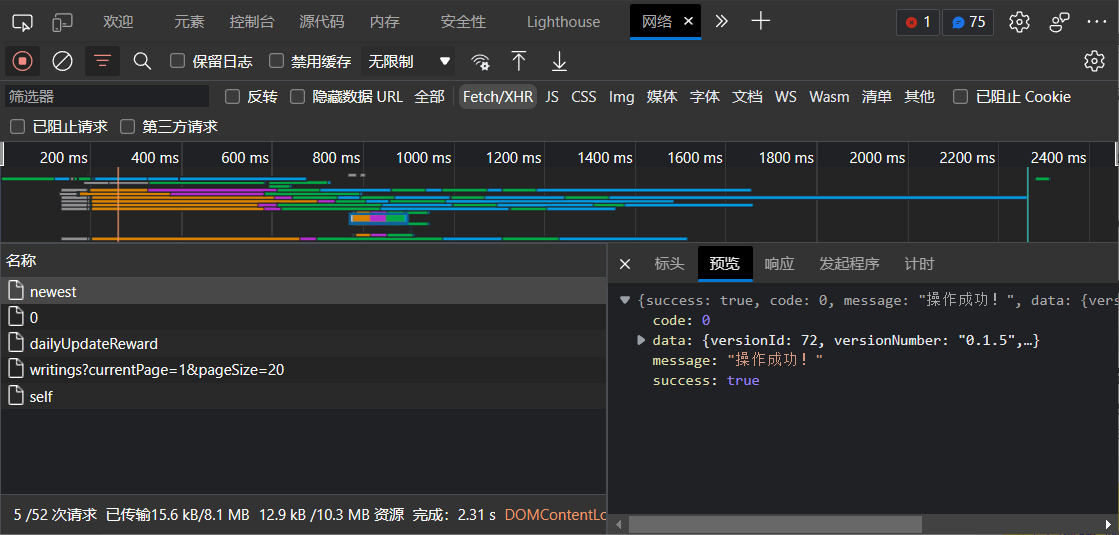Open DevTools settings gear in top bar
Viewport: 1119px width, 535px height.
[x=1019, y=22]
